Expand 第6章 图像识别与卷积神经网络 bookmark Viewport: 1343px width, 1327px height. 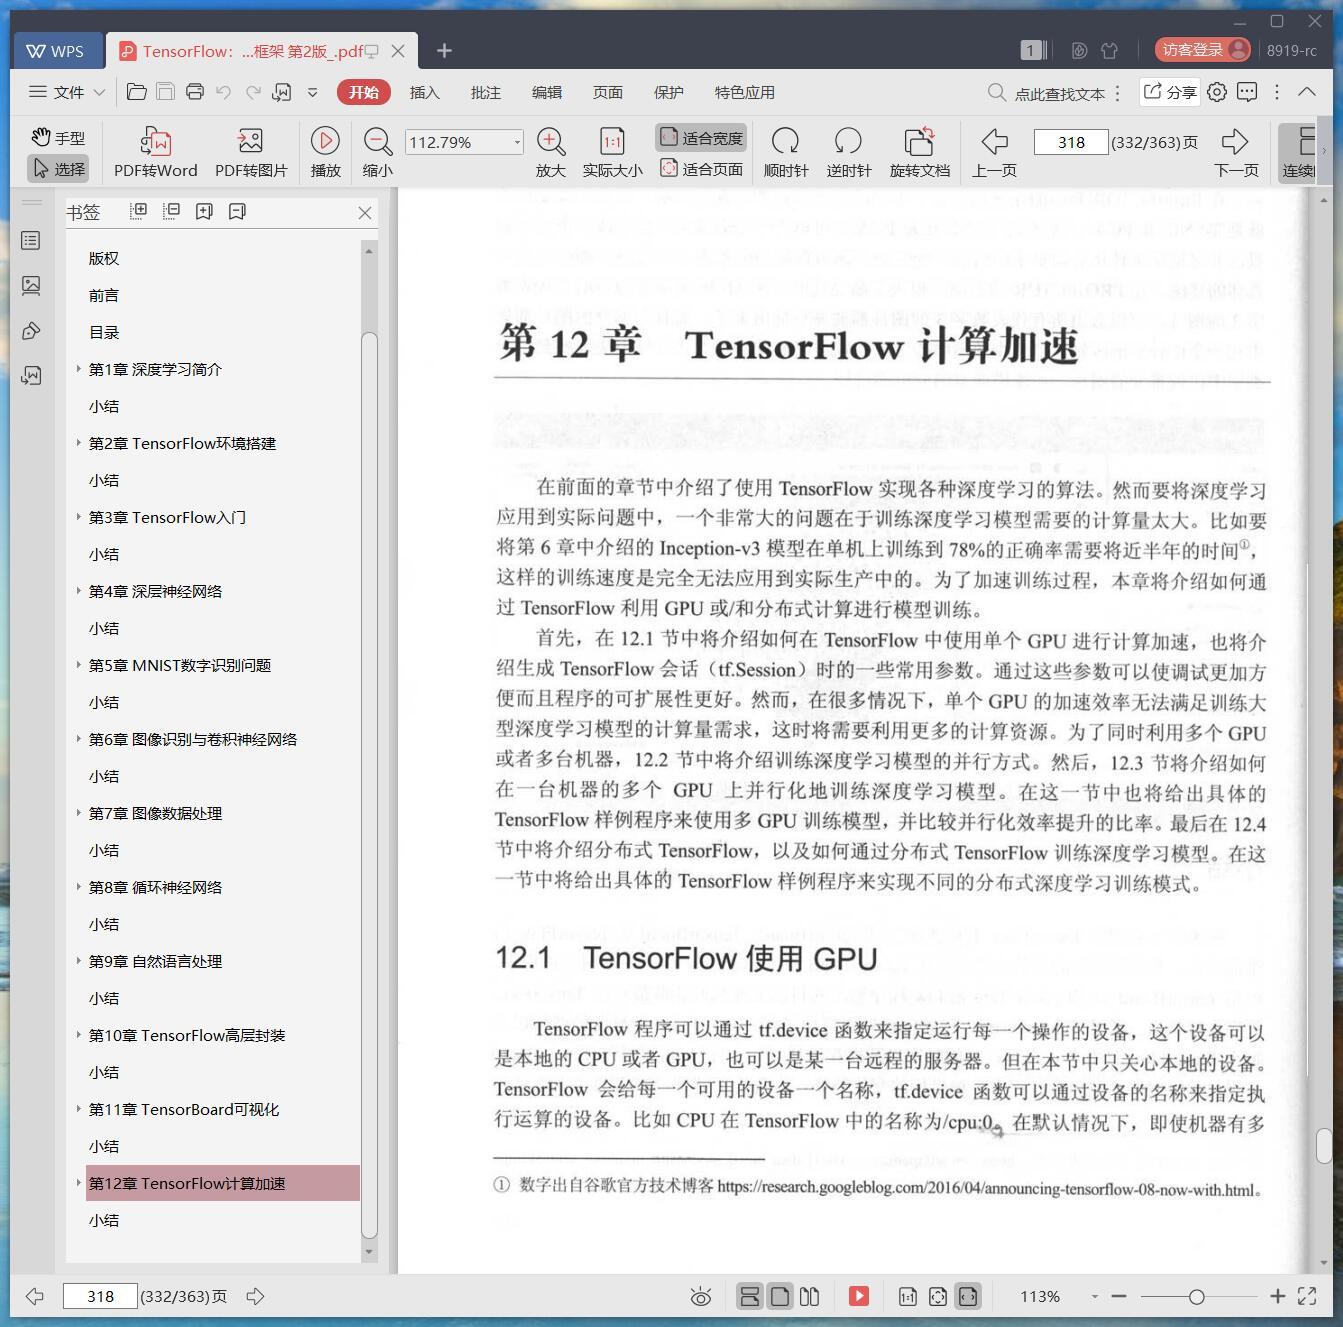(78, 739)
